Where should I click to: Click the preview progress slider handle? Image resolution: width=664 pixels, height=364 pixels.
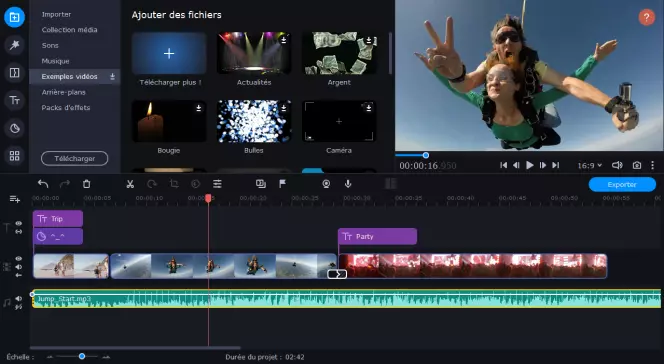pos(426,155)
